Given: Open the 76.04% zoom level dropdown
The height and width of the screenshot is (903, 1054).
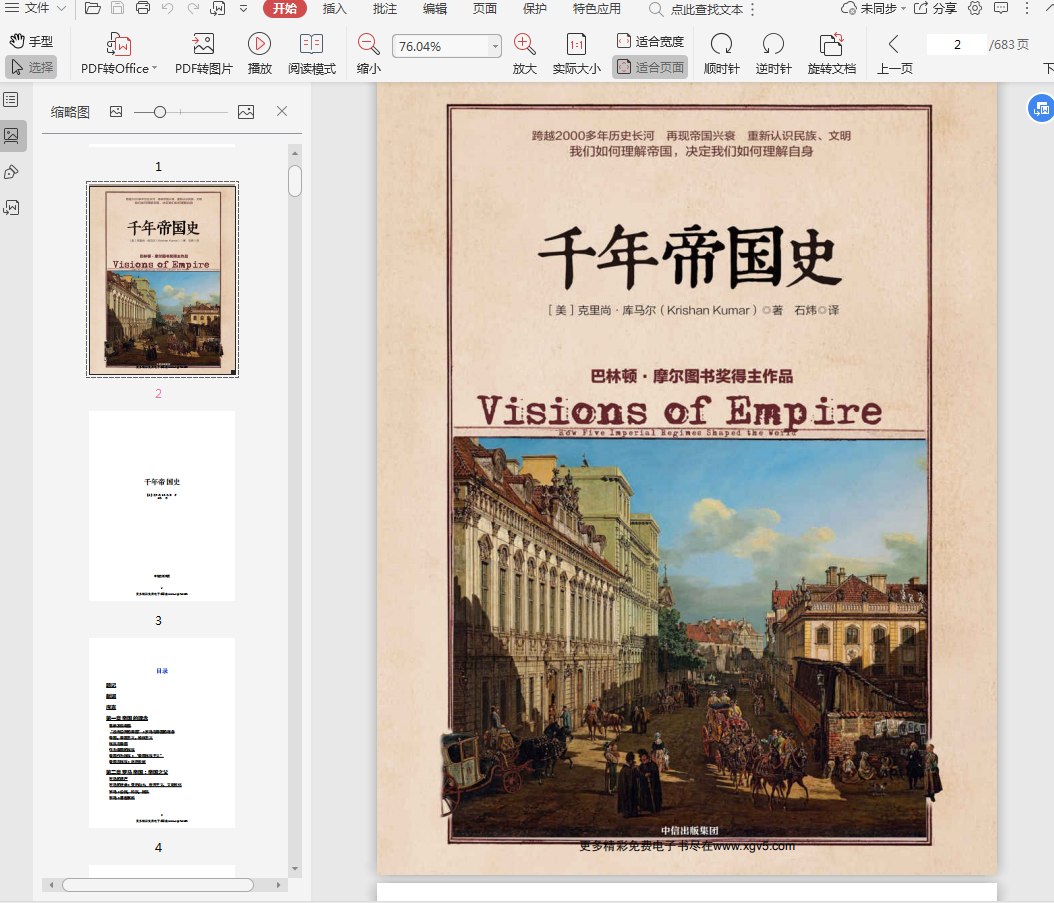Looking at the screenshot, I should click(495, 47).
